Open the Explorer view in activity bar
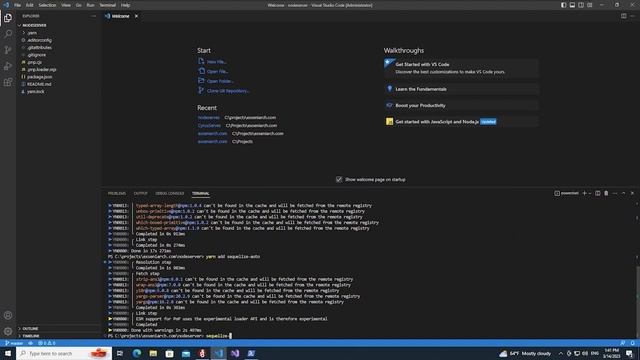 pos(8,18)
